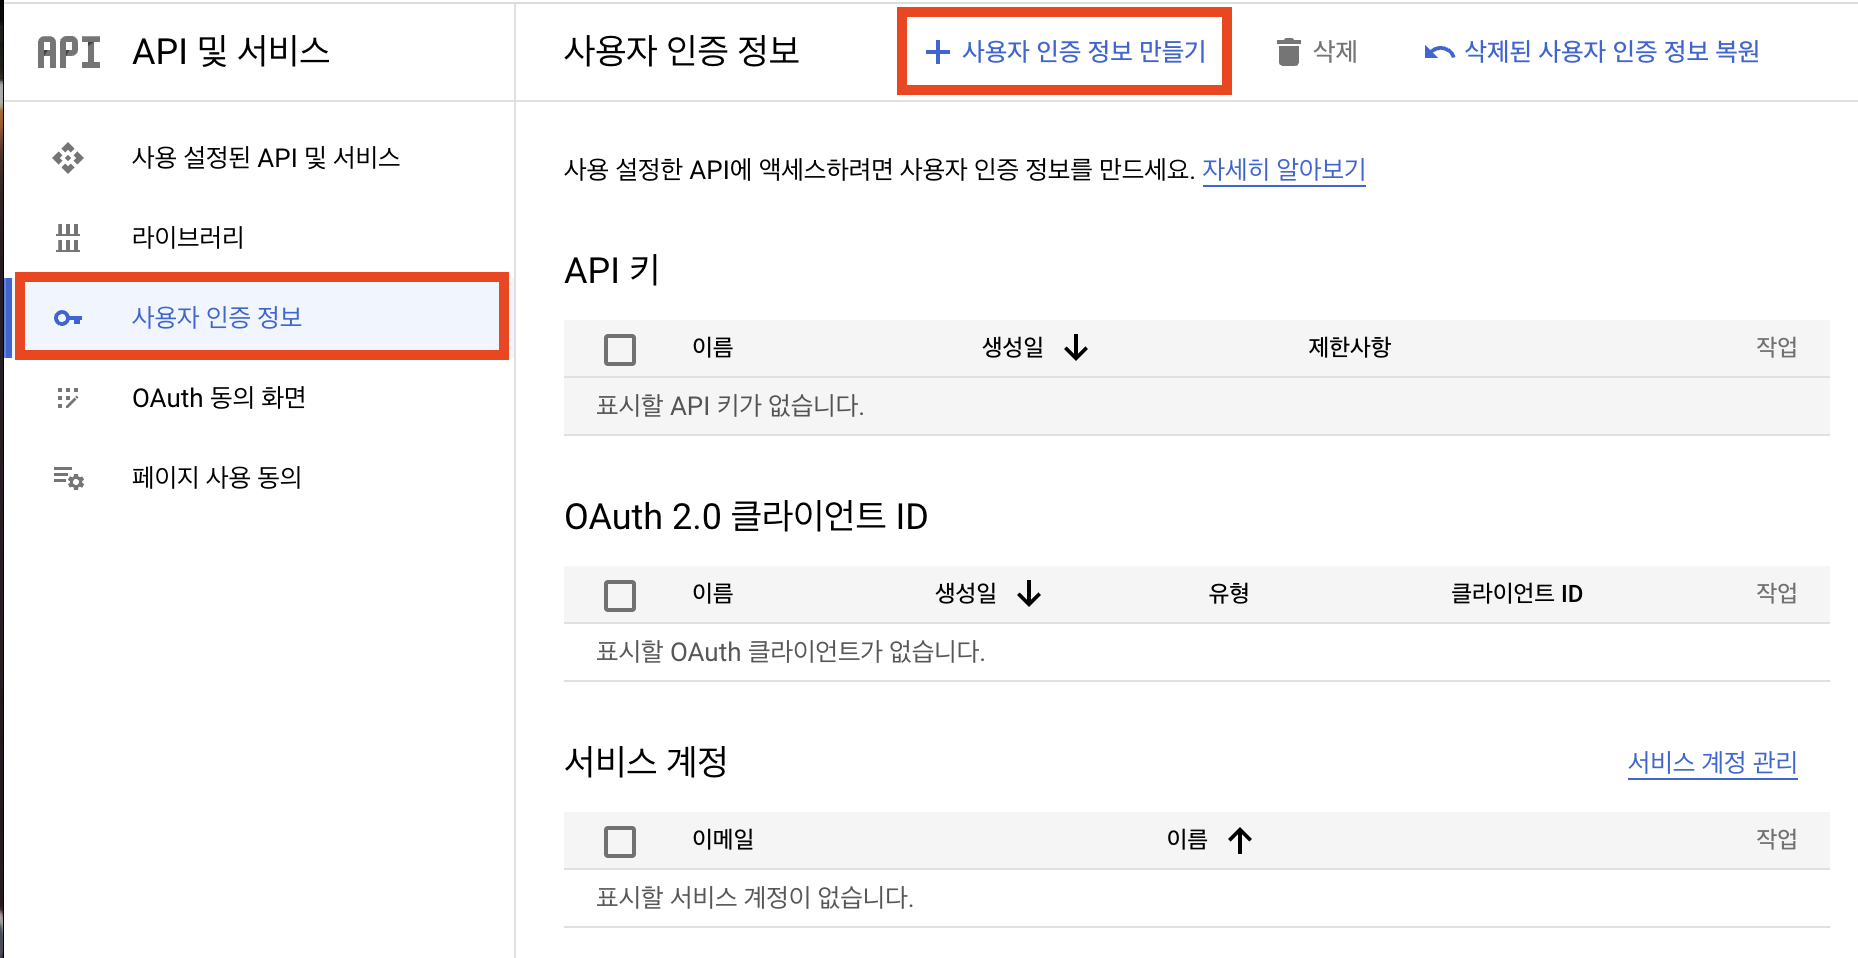This screenshot has height=958, width=1858.
Task: Sort 서비스 계정 by 이름 up arrow
Action: [x=1240, y=840]
